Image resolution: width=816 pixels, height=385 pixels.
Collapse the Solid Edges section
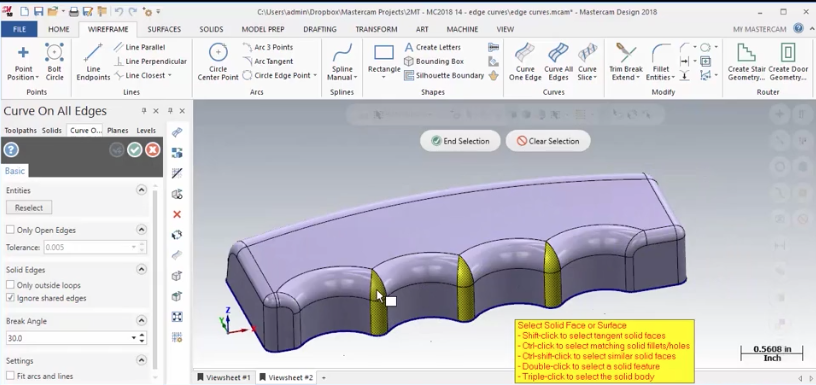[141, 270]
